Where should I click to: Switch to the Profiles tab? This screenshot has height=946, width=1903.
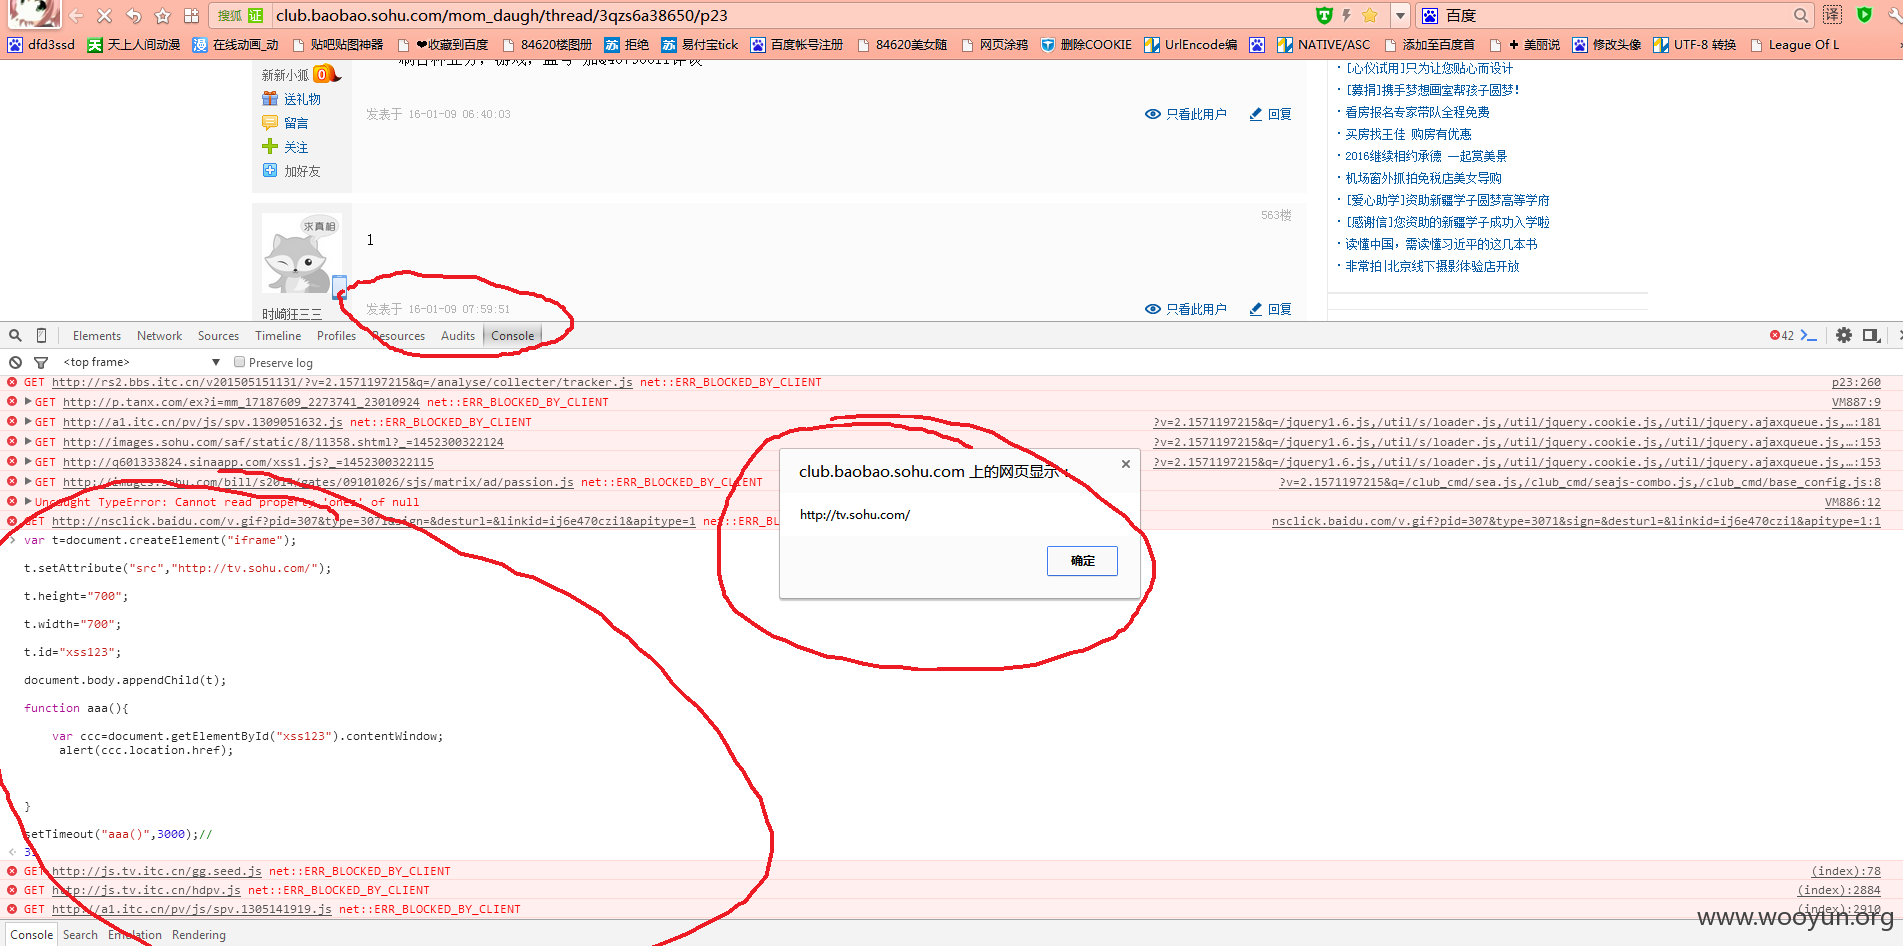(336, 336)
